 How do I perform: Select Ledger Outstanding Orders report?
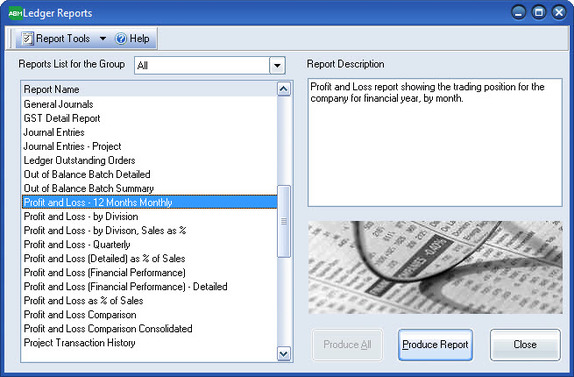(149, 160)
